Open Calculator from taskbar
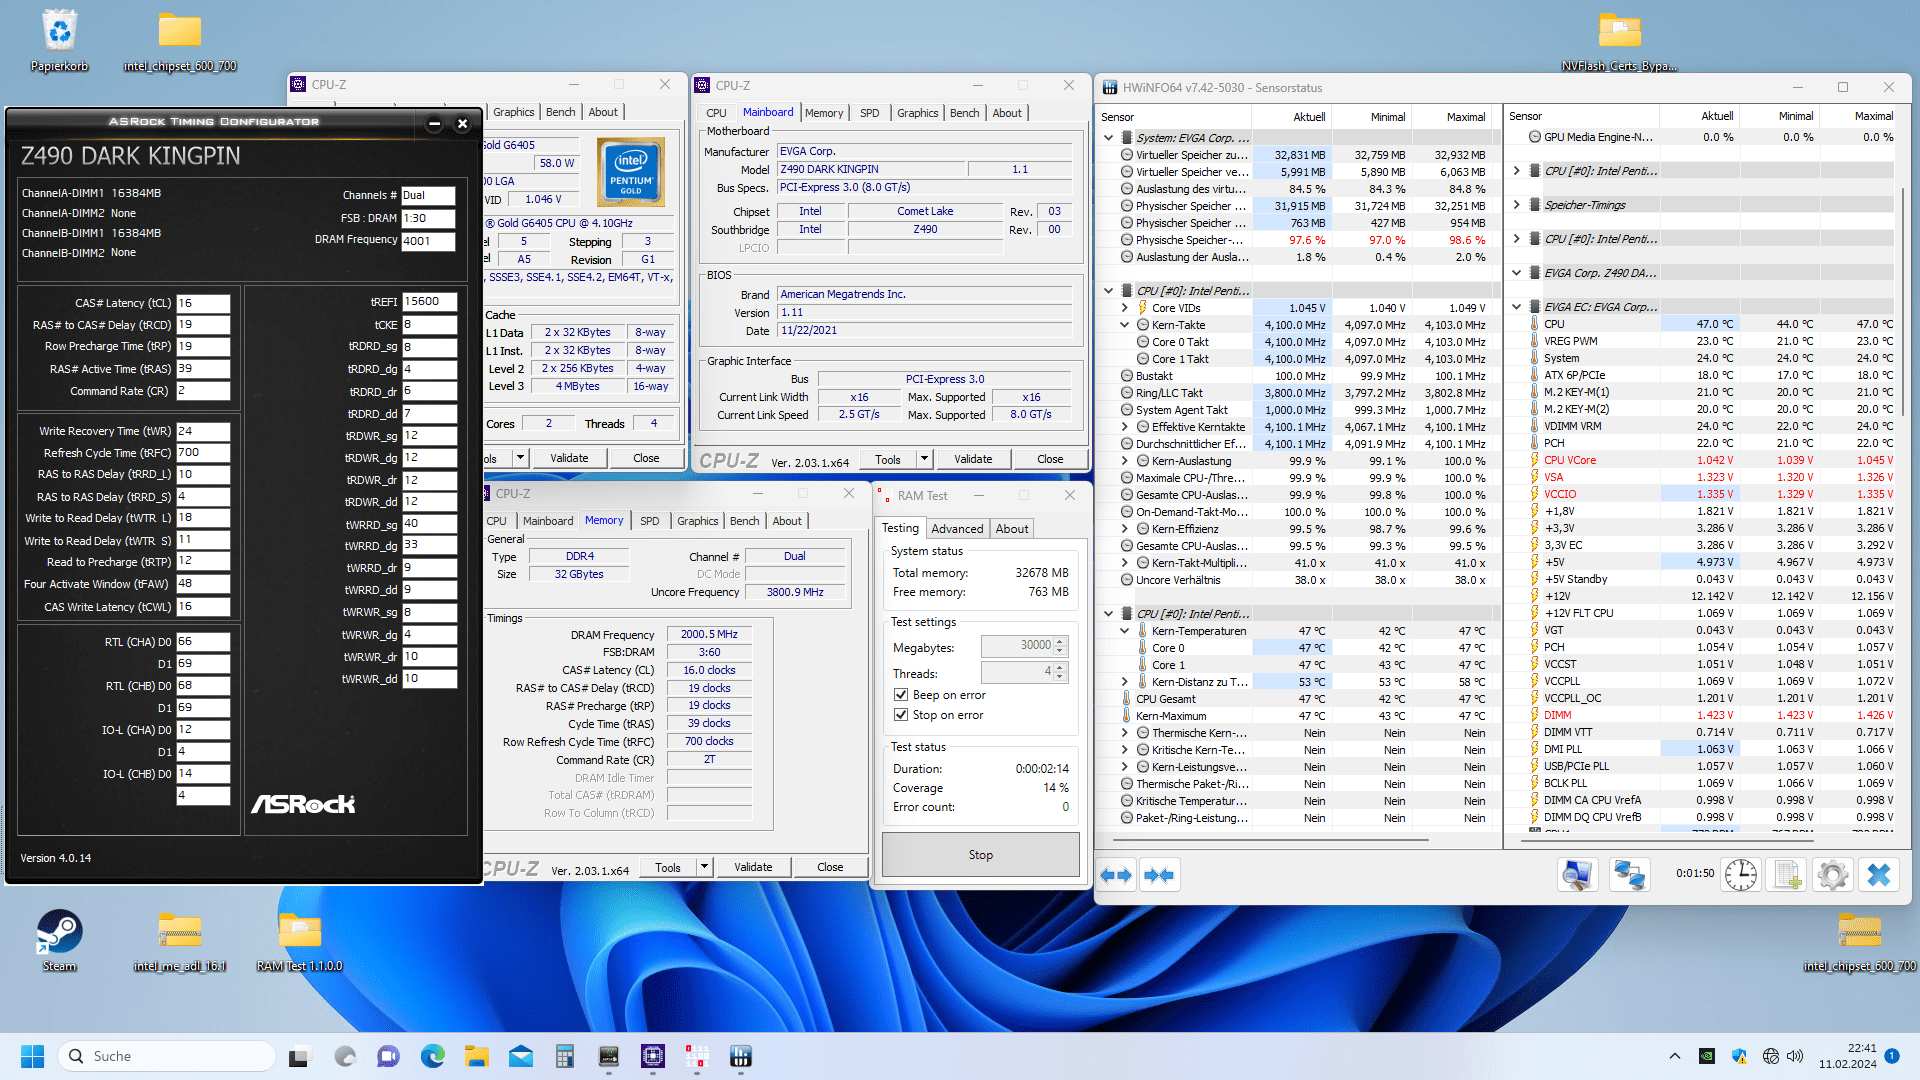The image size is (1920, 1080). click(565, 1056)
